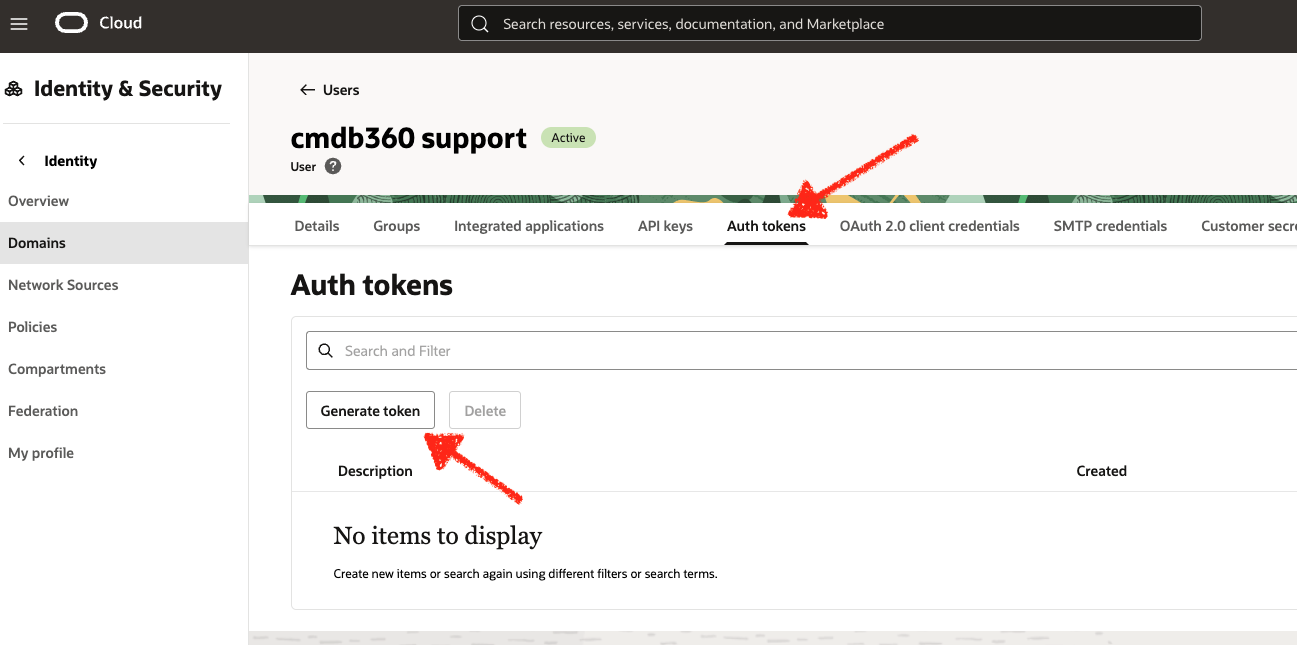Image resolution: width=1297 pixels, height=645 pixels.
Task: Open Network Sources in the sidebar
Action: point(63,285)
